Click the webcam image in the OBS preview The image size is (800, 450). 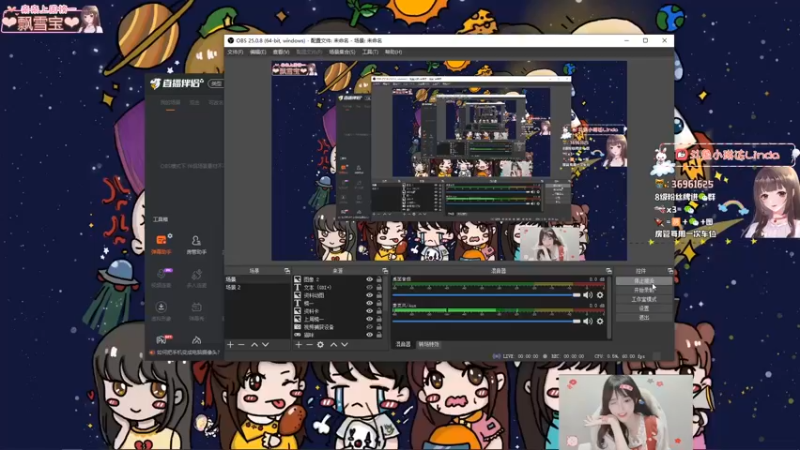pos(549,244)
